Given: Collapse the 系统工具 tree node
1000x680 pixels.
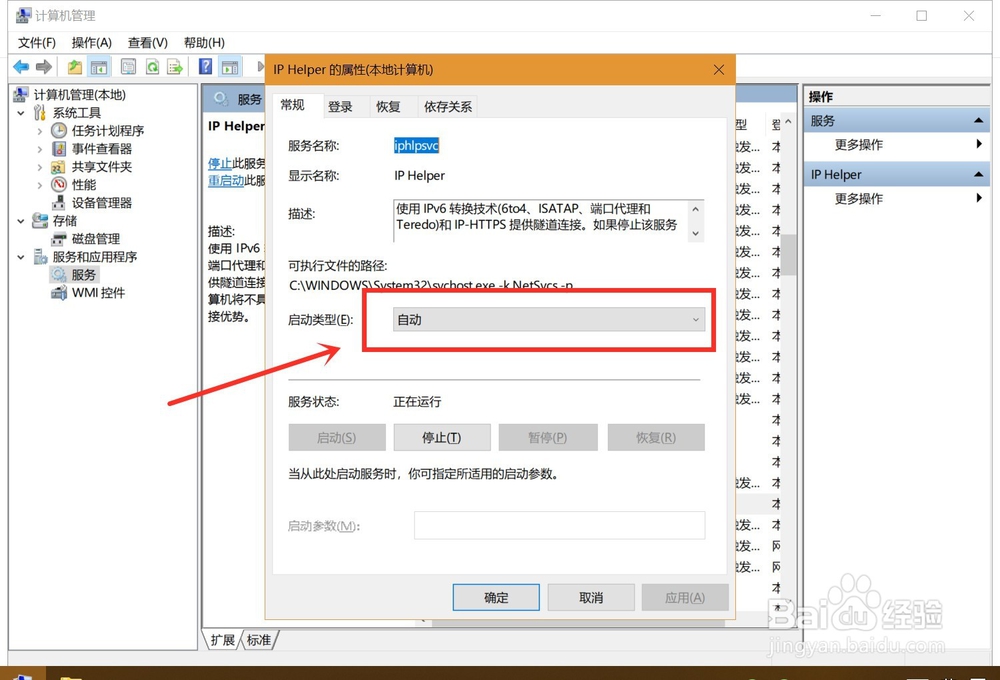Looking at the screenshot, I should pyautogui.click(x=22, y=113).
